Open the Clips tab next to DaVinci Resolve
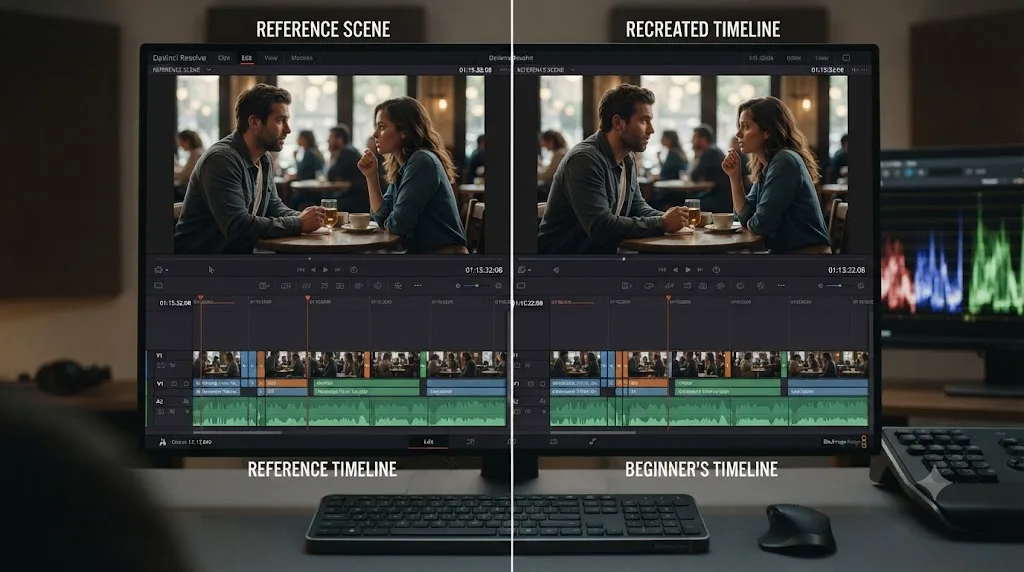1024x572 pixels. 224,58
